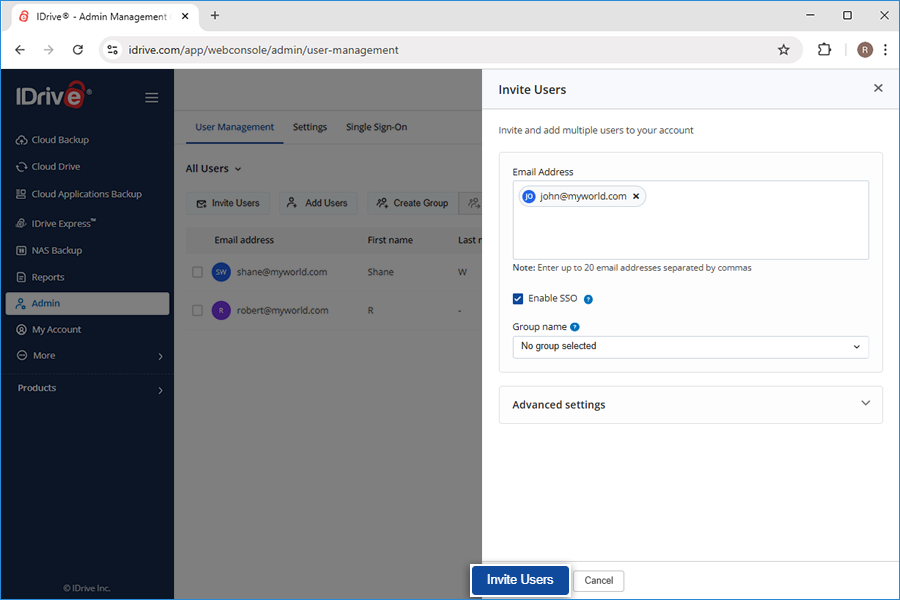Toggle the hamburger sidebar menu icon
Screen dimensions: 900x600
coord(152,98)
